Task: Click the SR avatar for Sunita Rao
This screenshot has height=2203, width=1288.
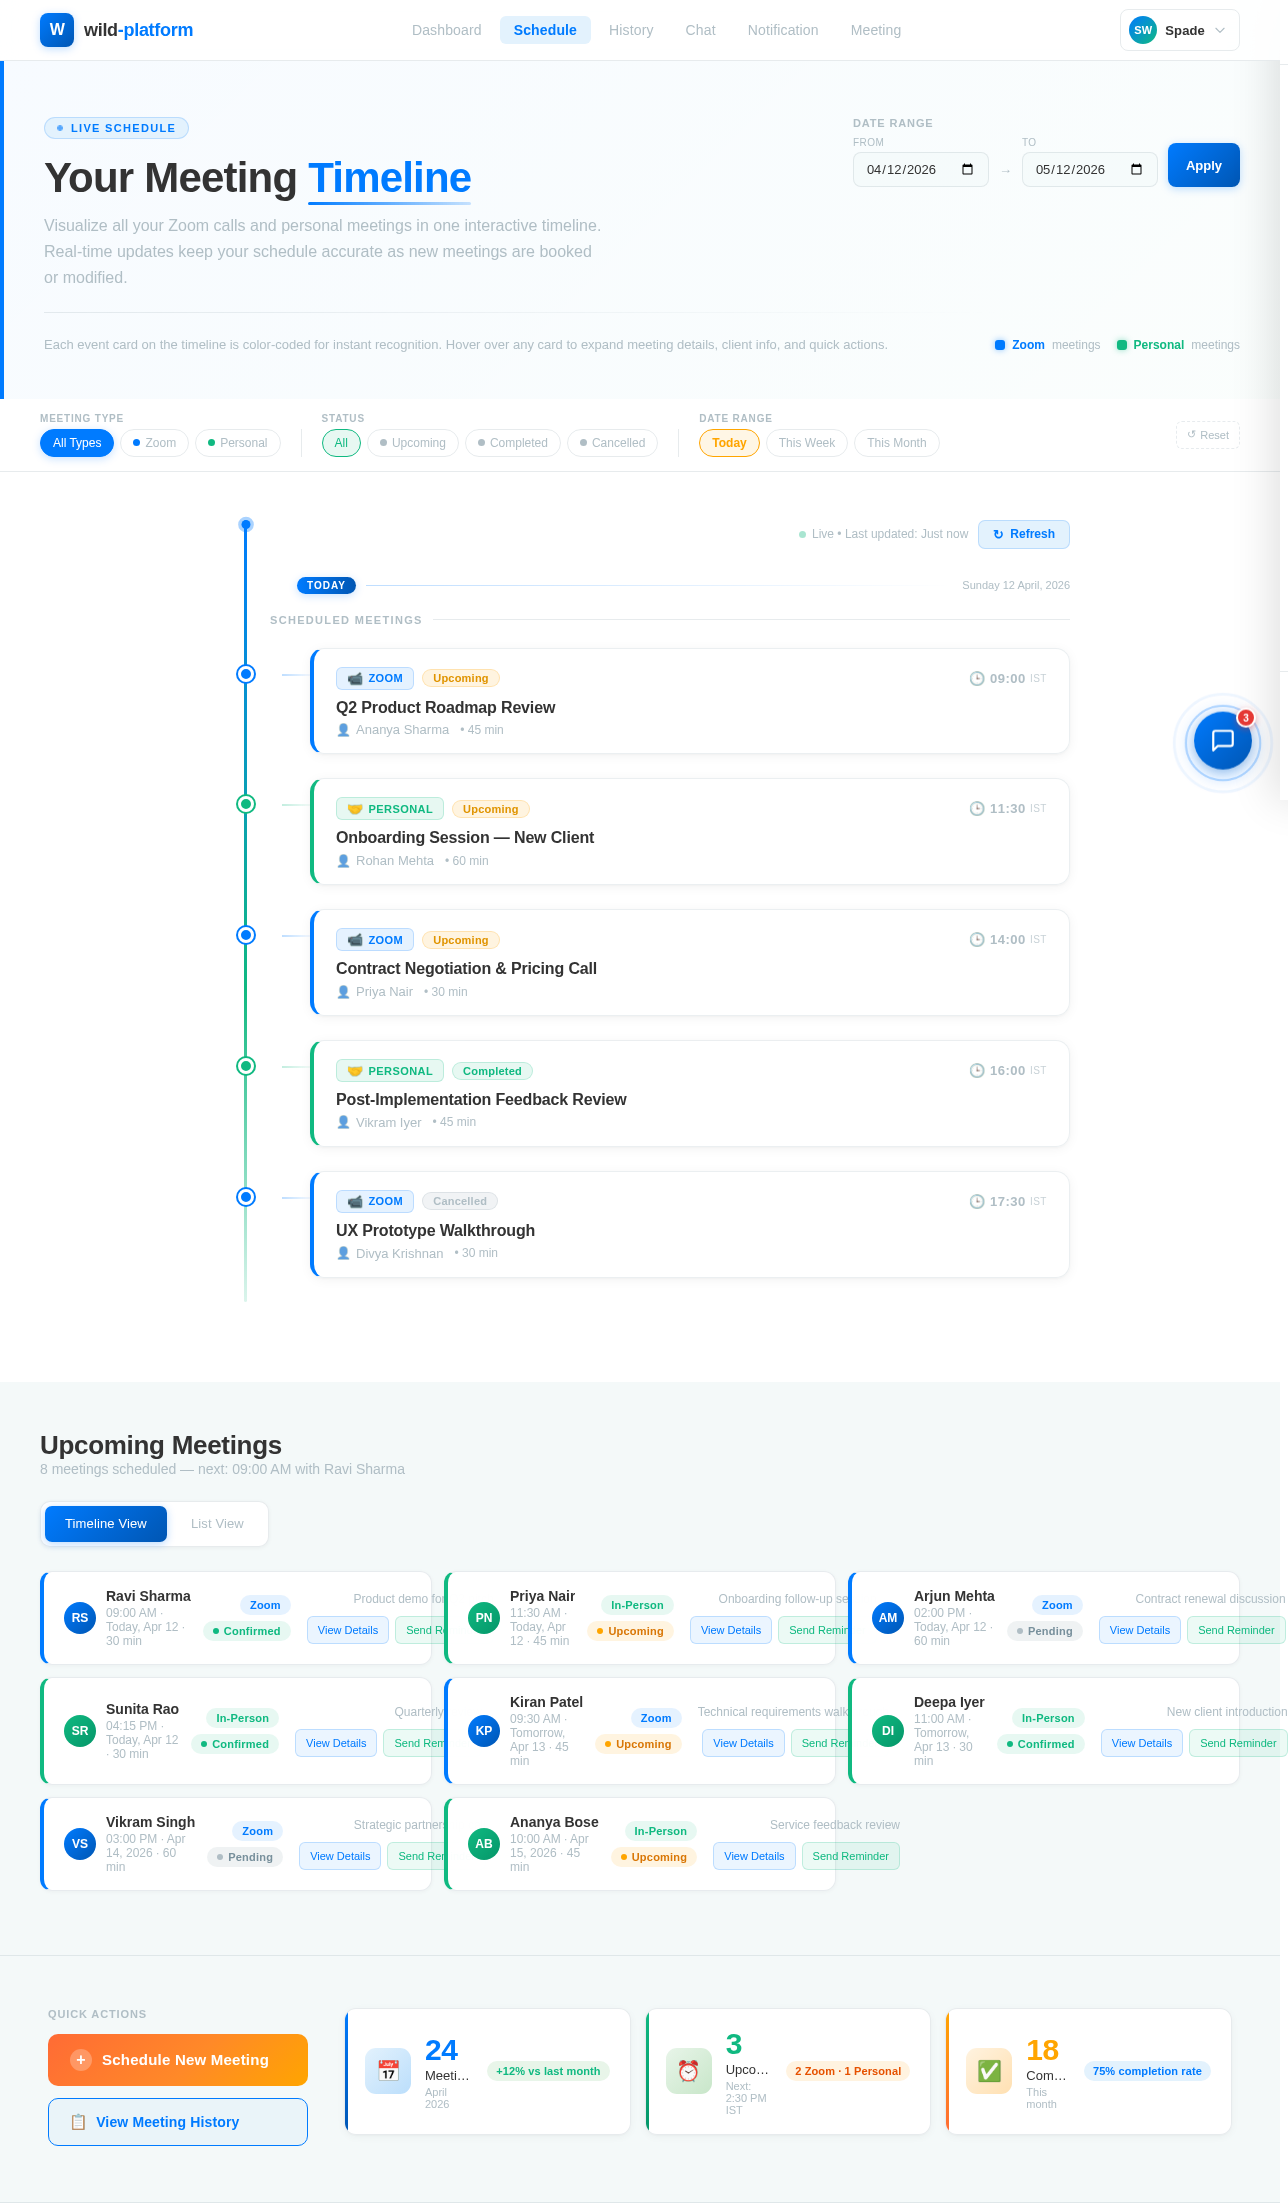Action: click(80, 1731)
